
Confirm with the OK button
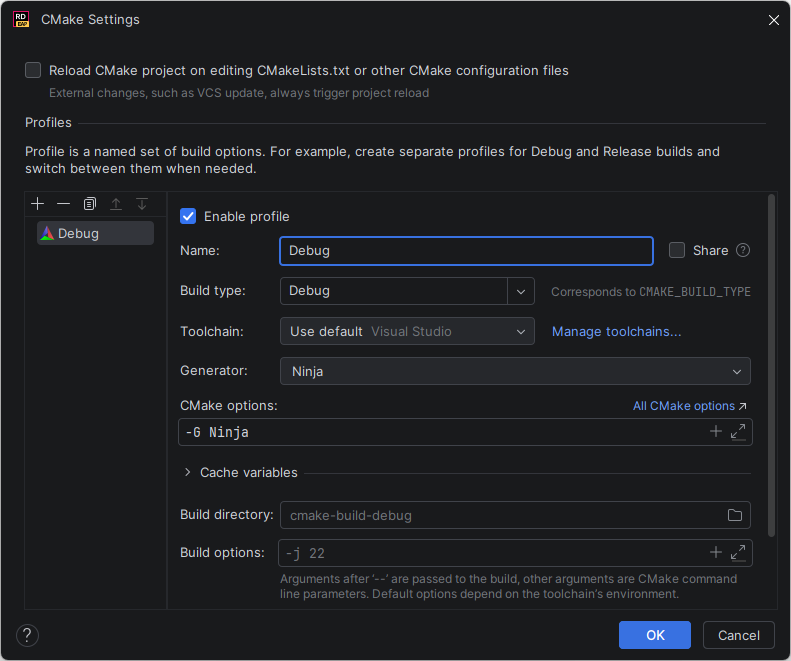click(x=655, y=635)
